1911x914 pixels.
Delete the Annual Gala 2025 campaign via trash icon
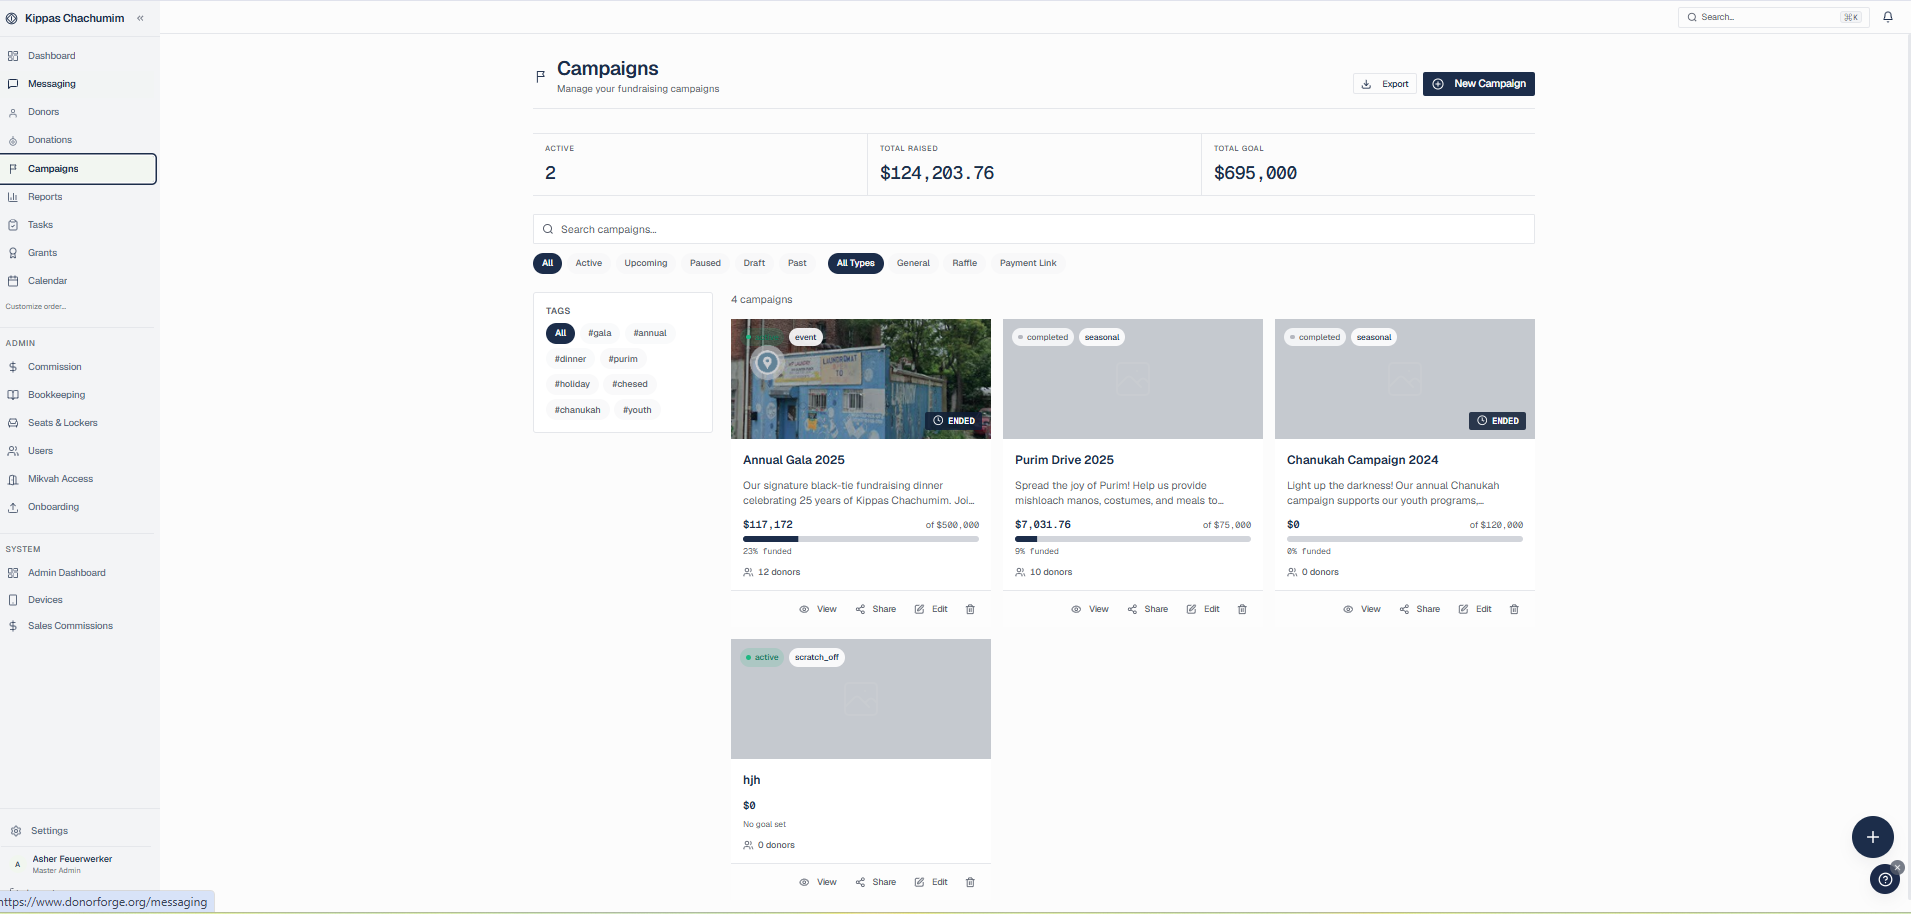coord(970,609)
